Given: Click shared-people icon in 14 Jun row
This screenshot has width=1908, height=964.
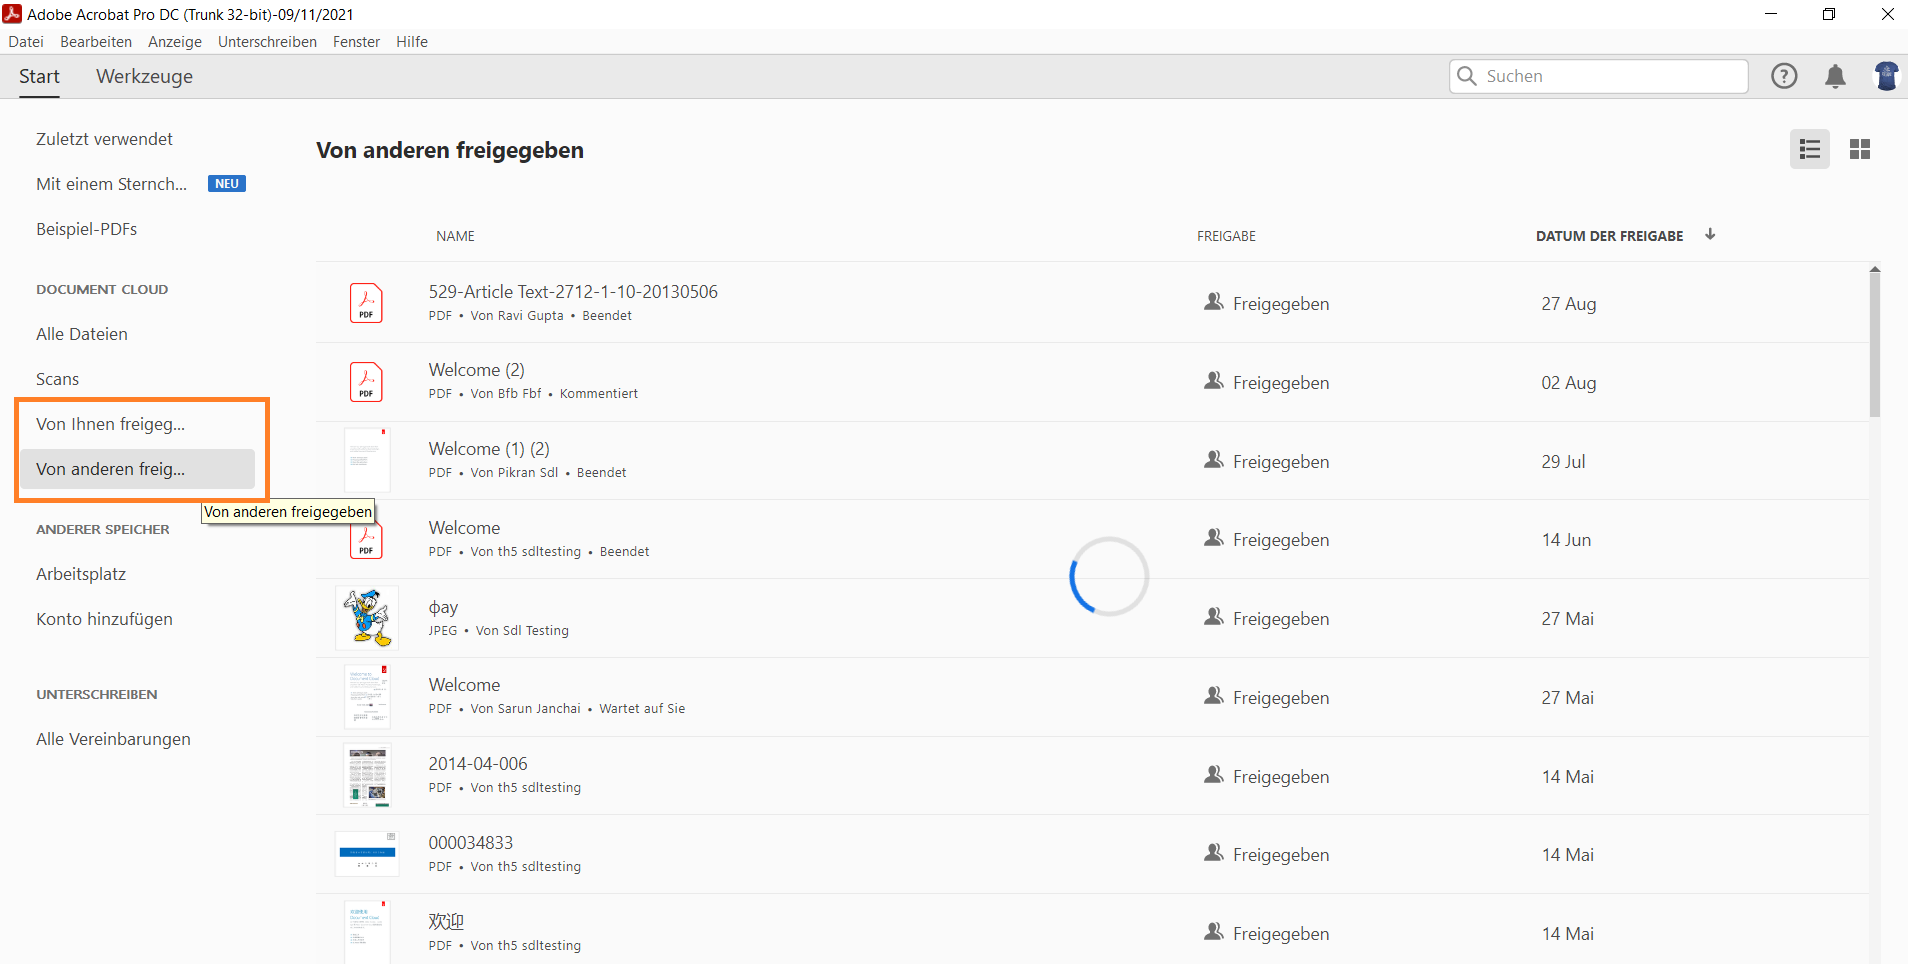Looking at the screenshot, I should (x=1214, y=538).
